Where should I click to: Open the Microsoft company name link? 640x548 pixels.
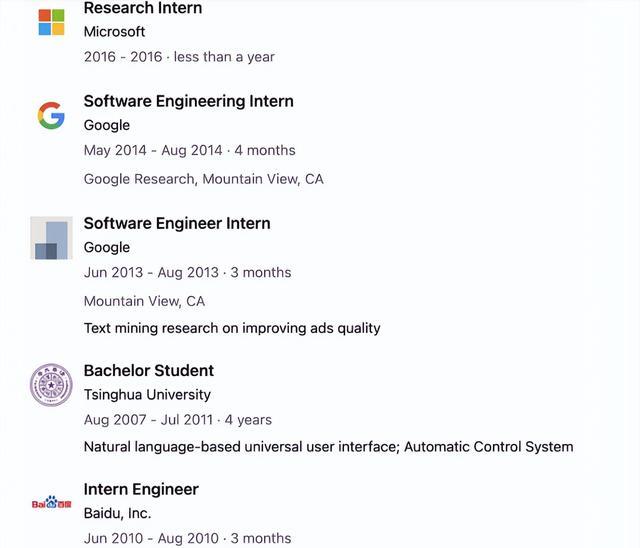tap(114, 31)
